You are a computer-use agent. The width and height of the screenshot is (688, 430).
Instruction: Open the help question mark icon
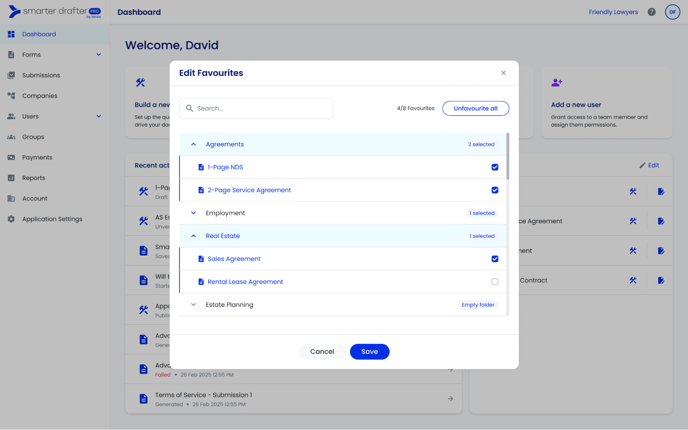coord(652,12)
